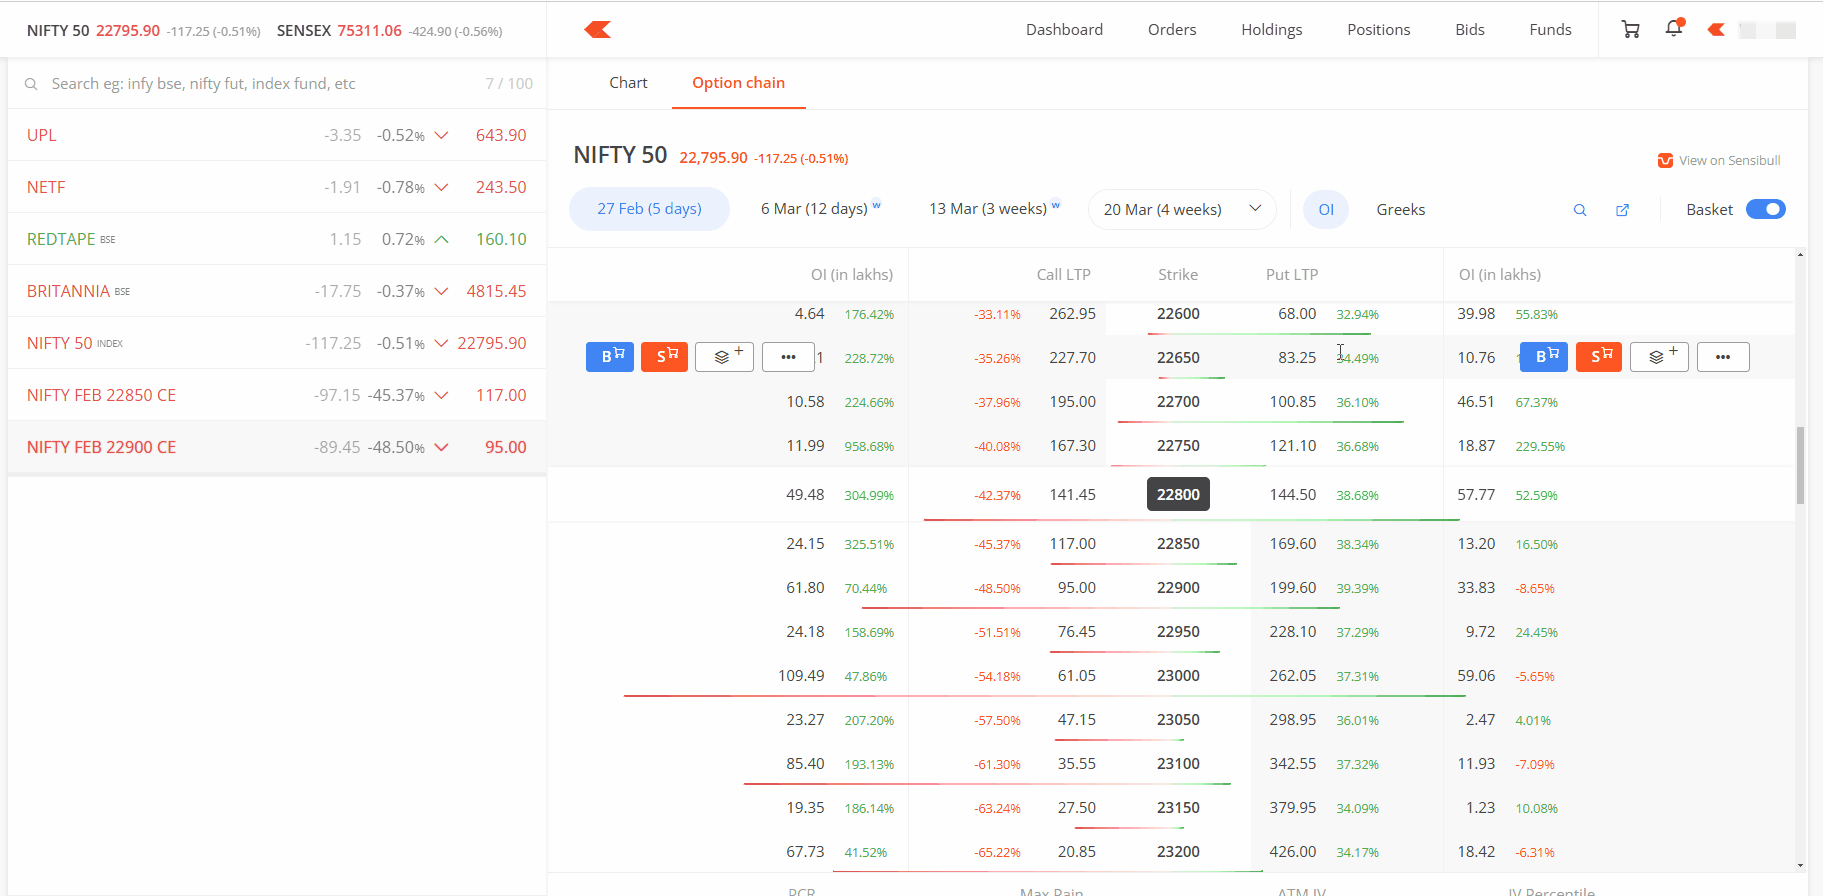Click the 22600 strike cell
This screenshot has height=896, width=1823.
[x=1178, y=314]
